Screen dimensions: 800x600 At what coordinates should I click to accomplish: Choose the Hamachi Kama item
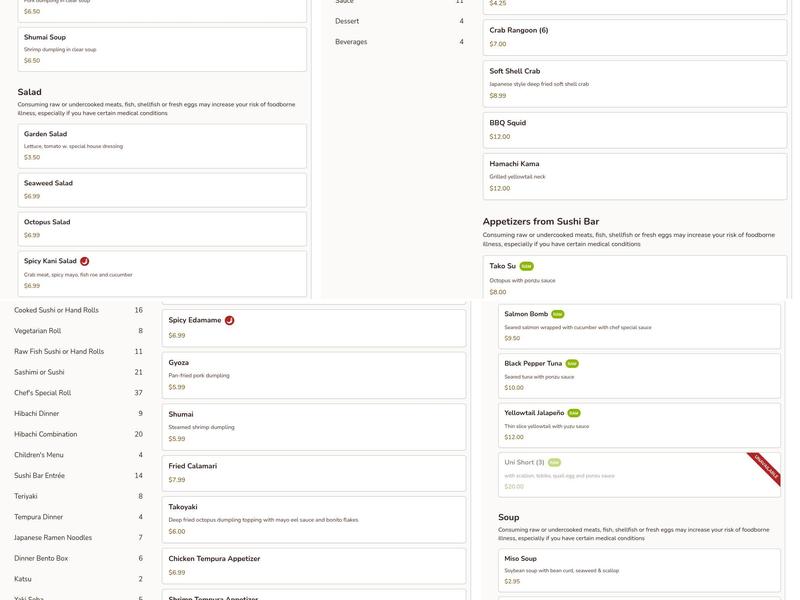pos(634,175)
